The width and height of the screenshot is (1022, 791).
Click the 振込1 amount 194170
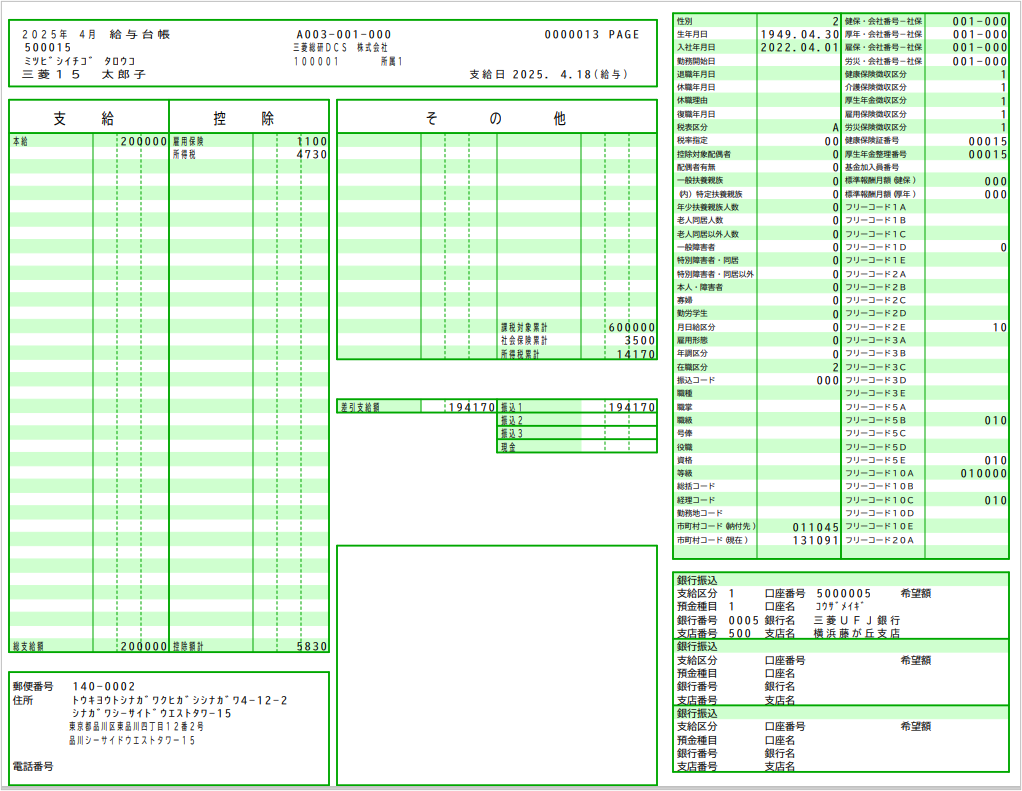tap(632, 407)
